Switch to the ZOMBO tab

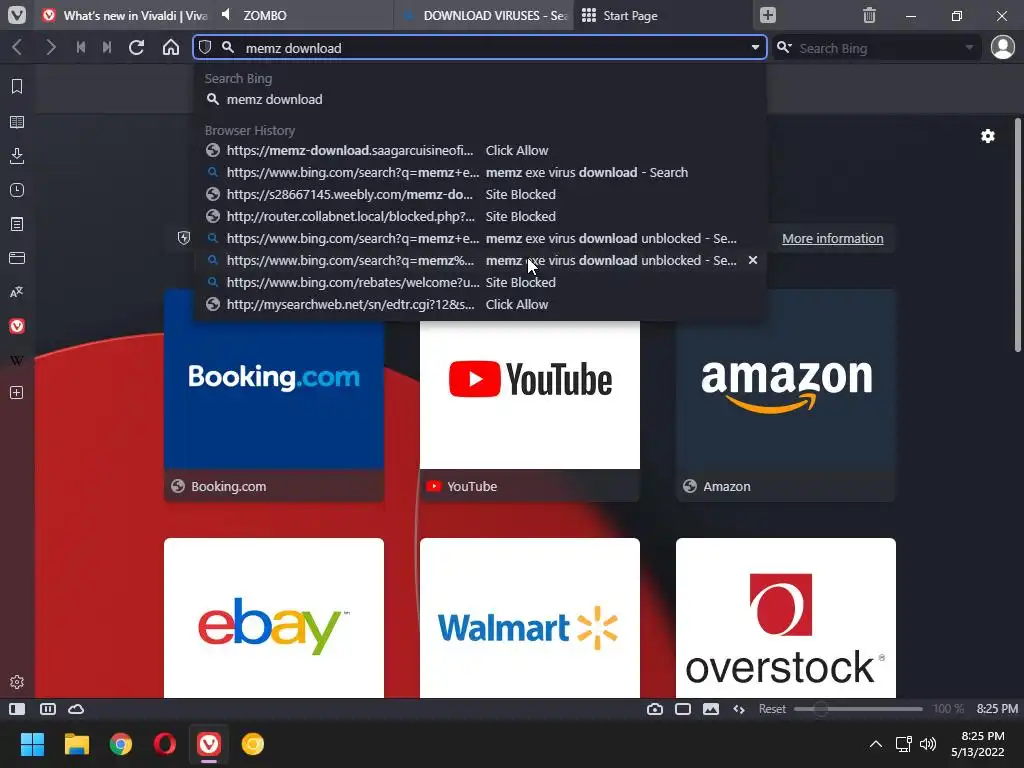(x=304, y=15)
